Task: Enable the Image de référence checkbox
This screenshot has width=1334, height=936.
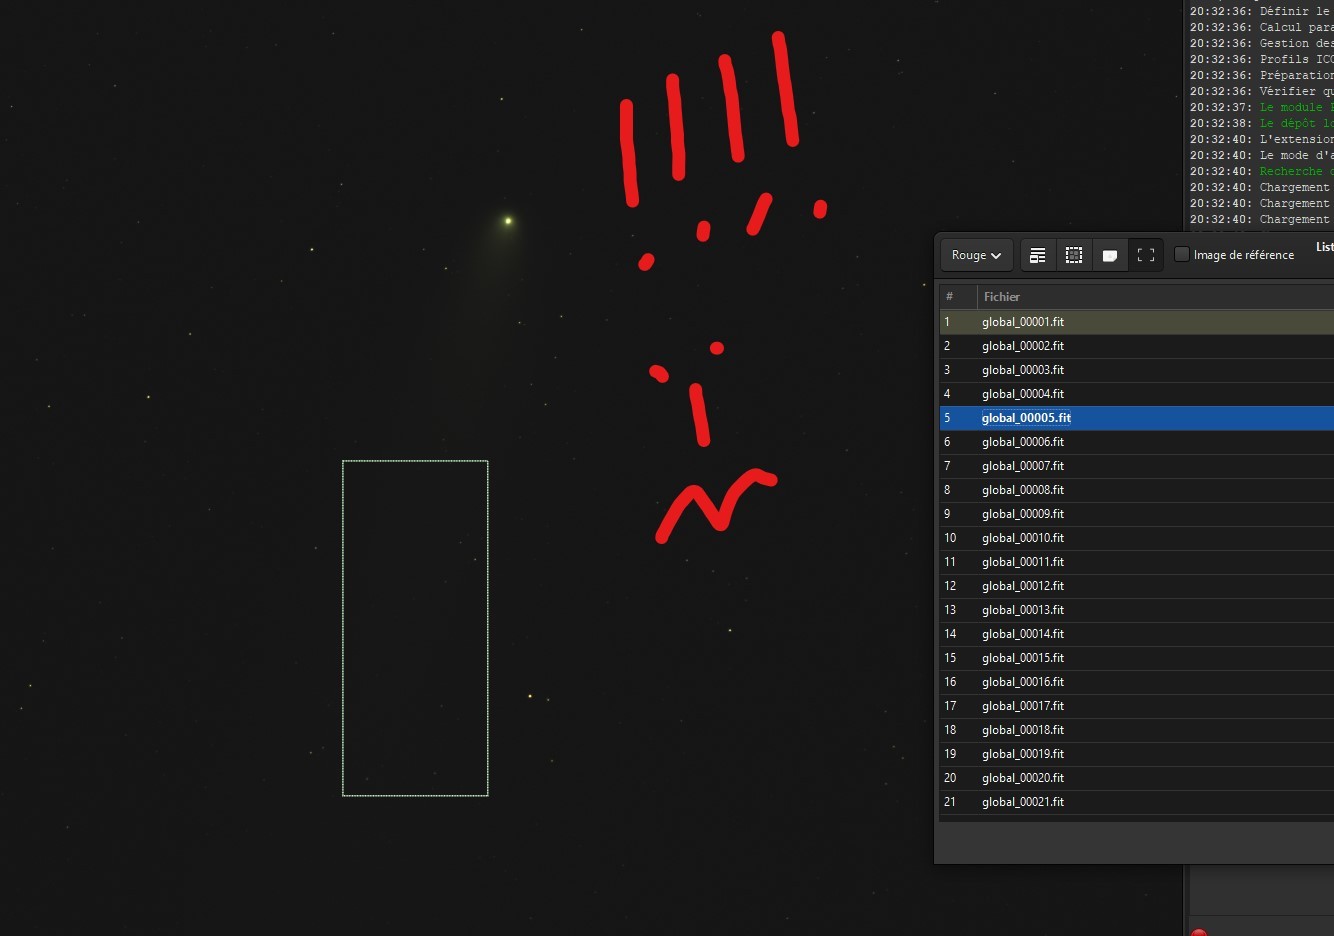Action: (1182, 254)
